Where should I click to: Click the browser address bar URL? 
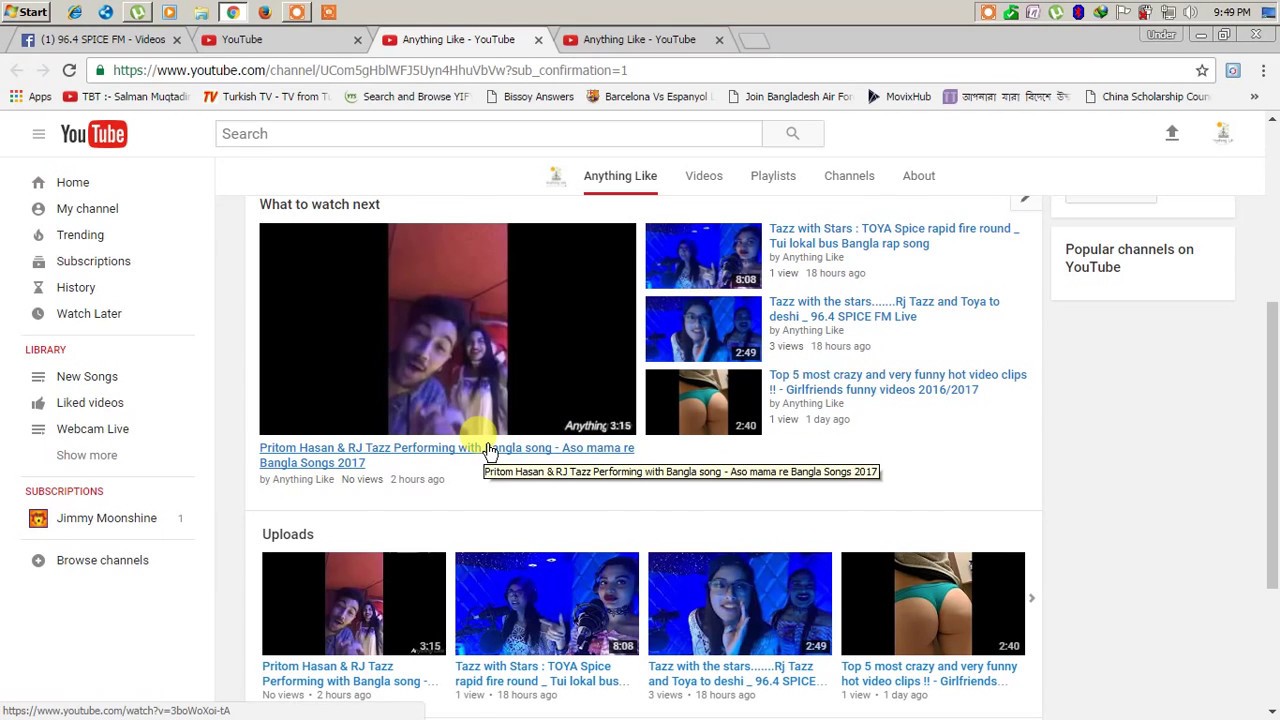[x=370, y=70]
